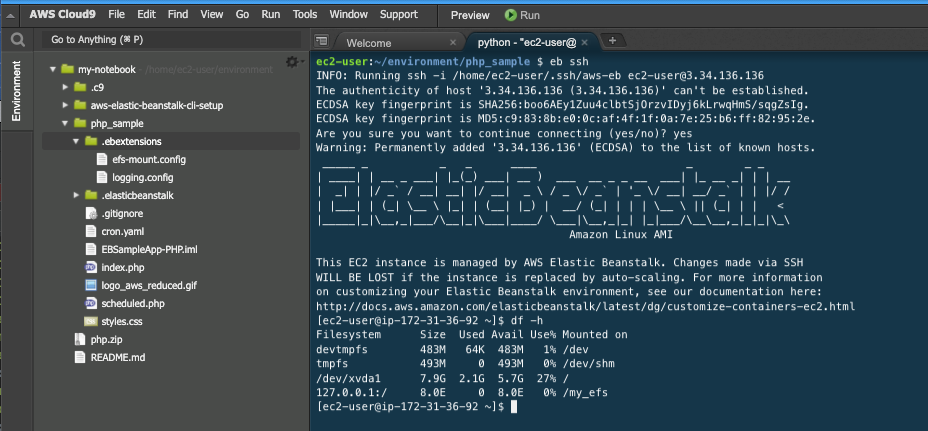Open a new tab with plus button
Viewport: 928px width, 431px height.
pos(613,40)
